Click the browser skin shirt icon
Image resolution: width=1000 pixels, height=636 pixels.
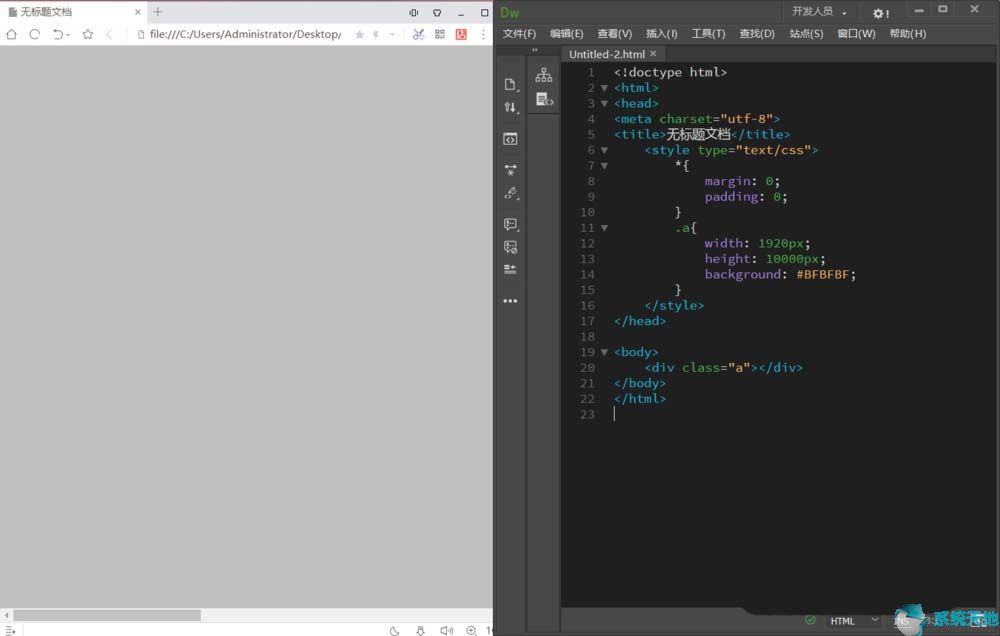click(437, 13)
